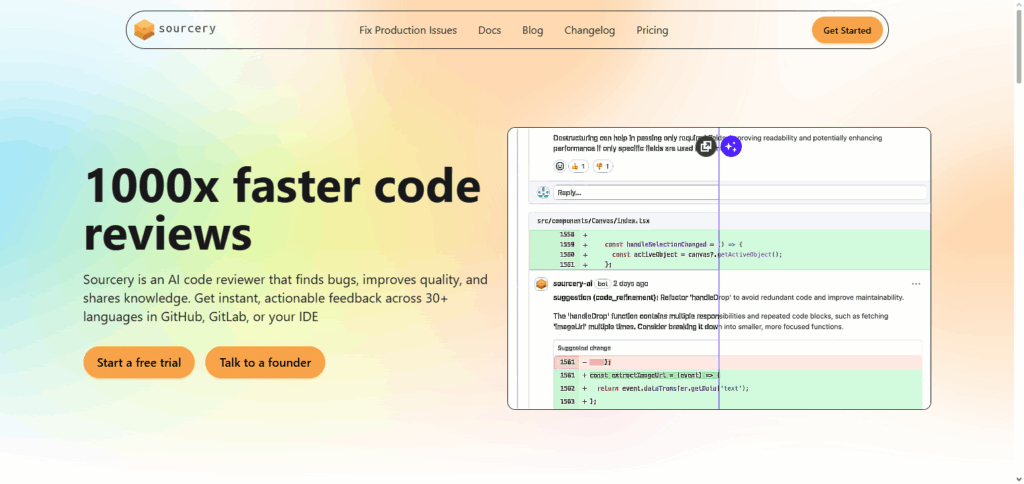The image size is (1024, 484).
Task: Click the user avatar beside the Reply field
Action: tap(543, 192)
